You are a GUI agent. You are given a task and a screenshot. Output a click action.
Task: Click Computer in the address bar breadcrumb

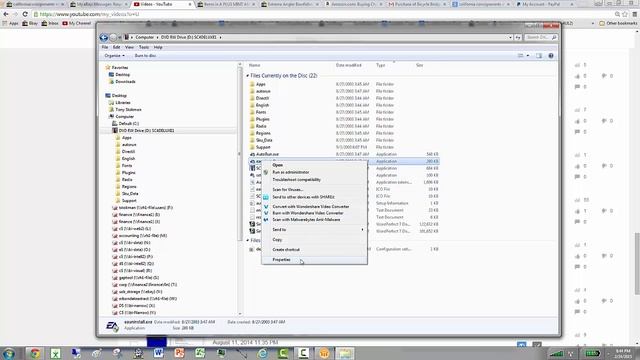(x=144, y=37)
